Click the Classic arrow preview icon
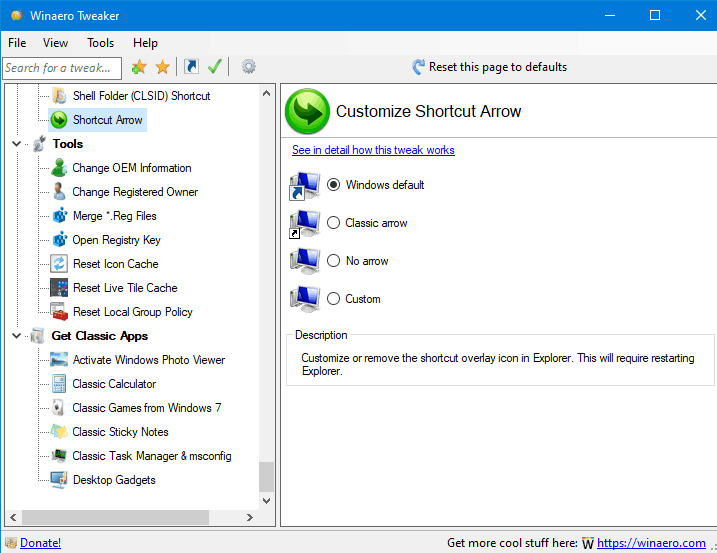 pyautogui.click(x=305, y=224)
